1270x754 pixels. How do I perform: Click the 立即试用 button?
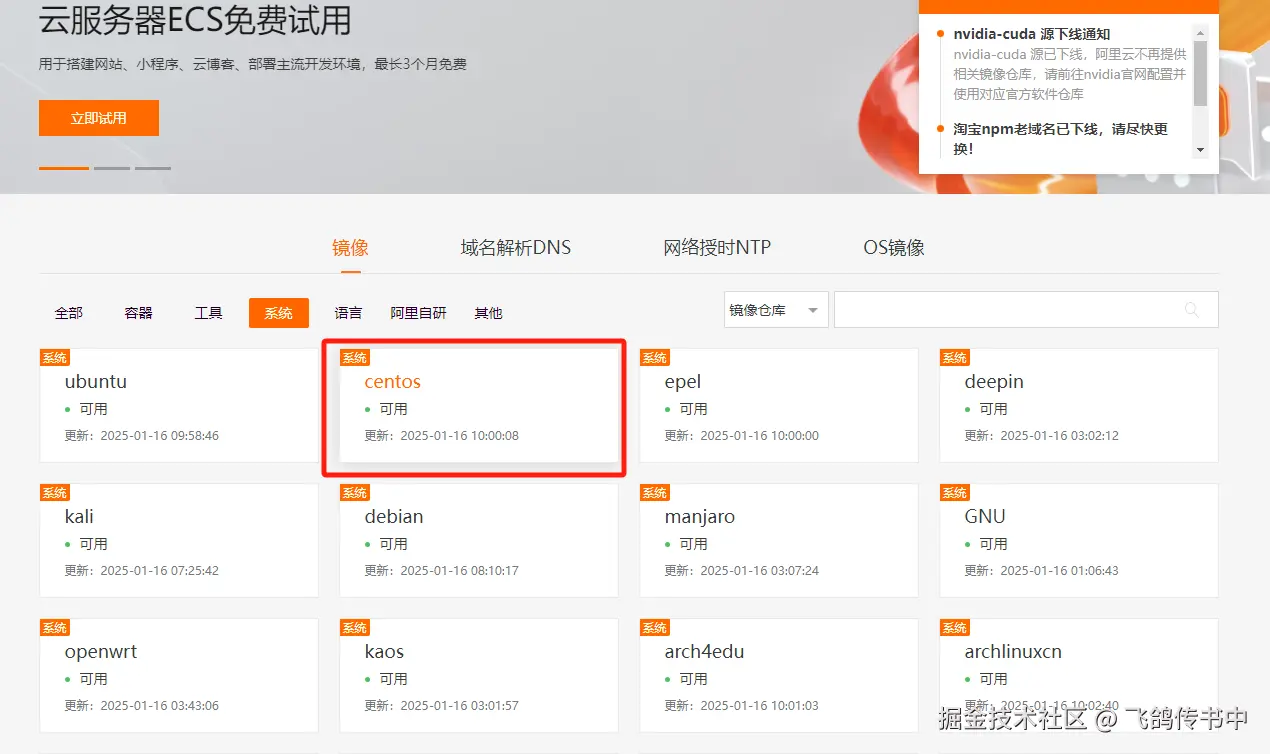pos(99,118)
